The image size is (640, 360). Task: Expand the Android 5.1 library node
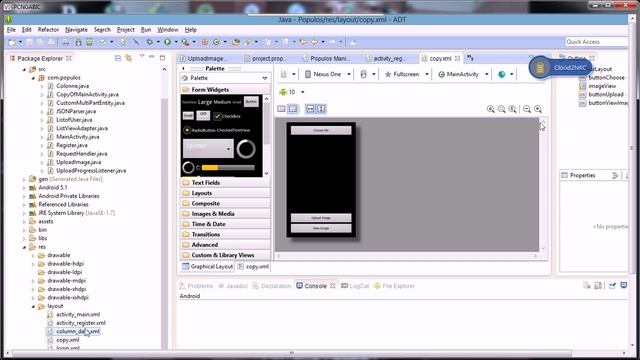click(24, 188)
